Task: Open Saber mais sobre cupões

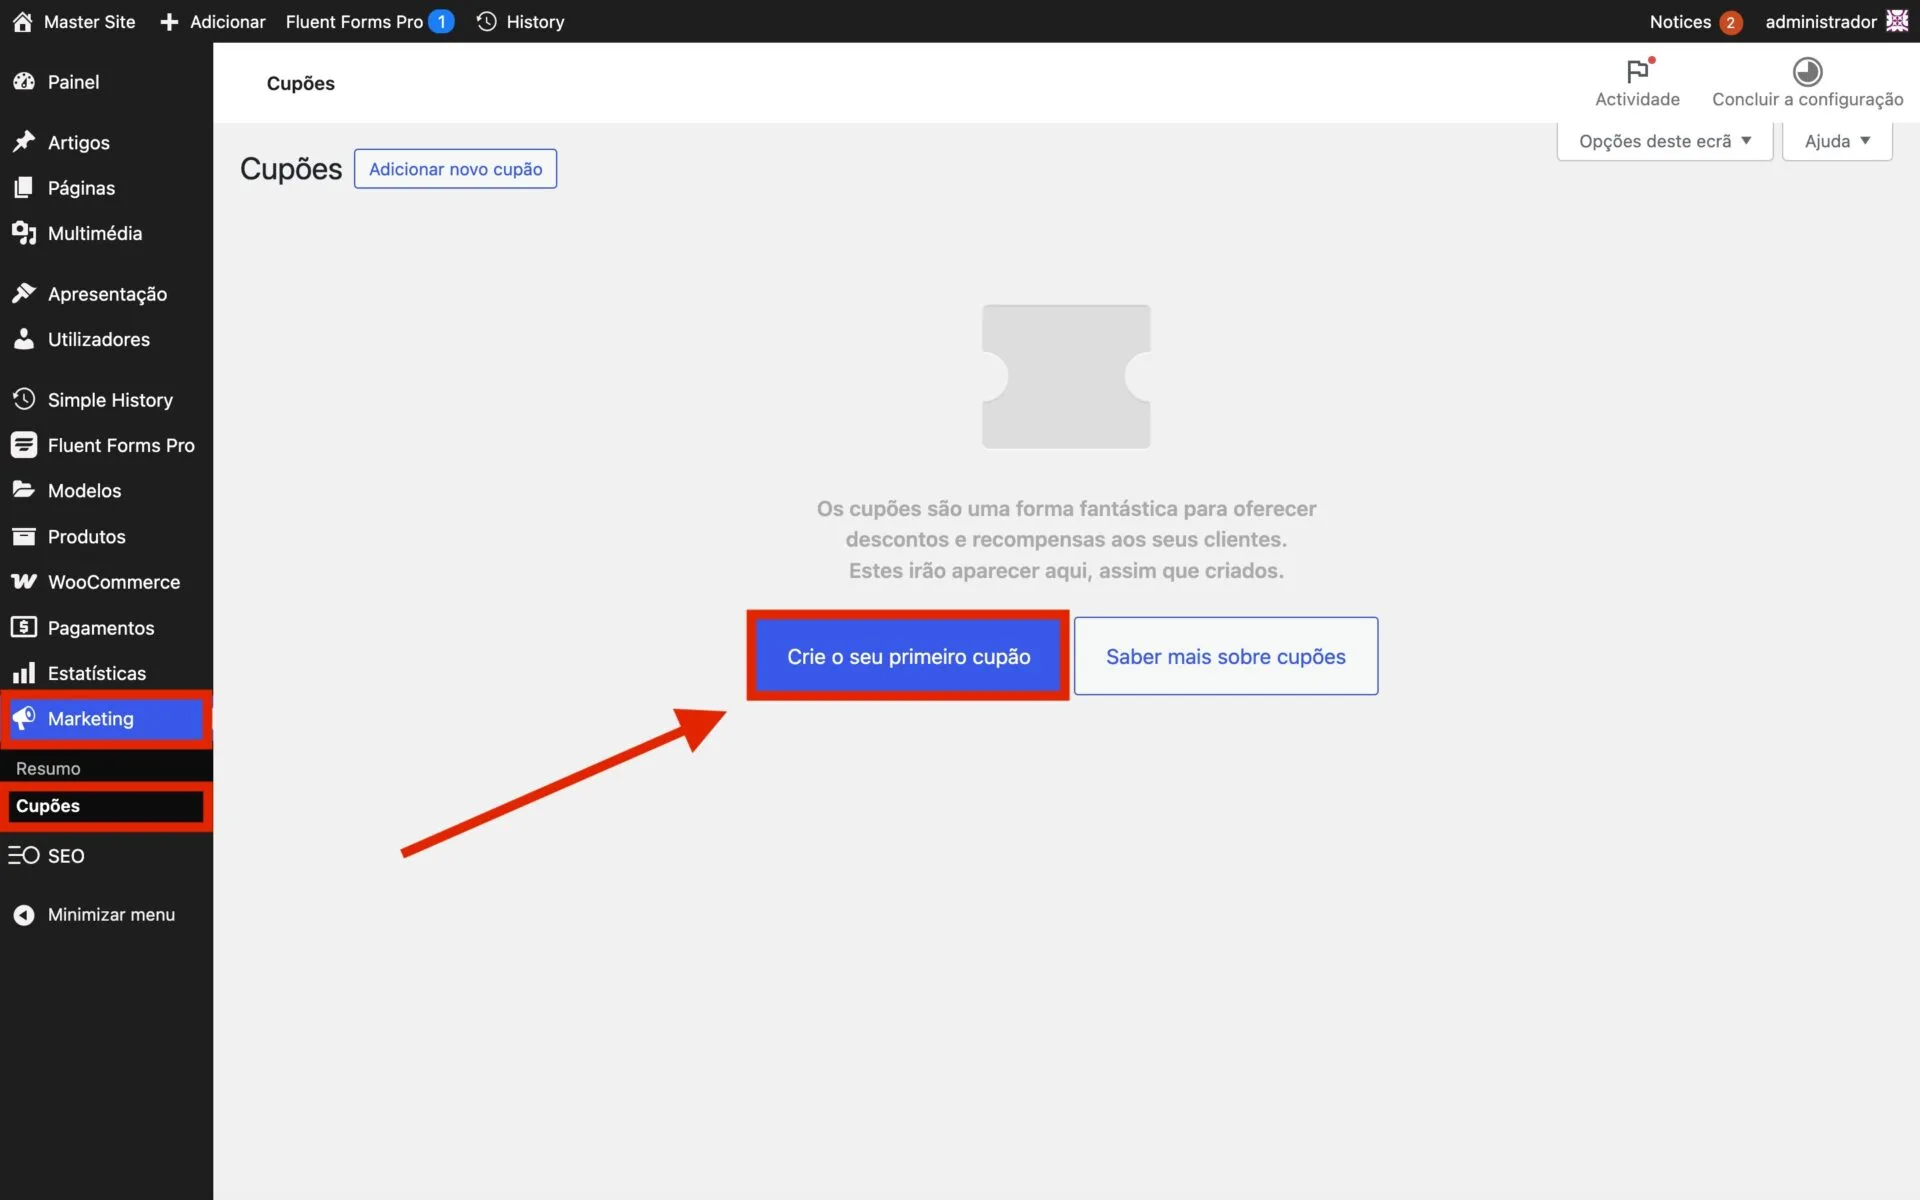Action: tap(1225, 656)
